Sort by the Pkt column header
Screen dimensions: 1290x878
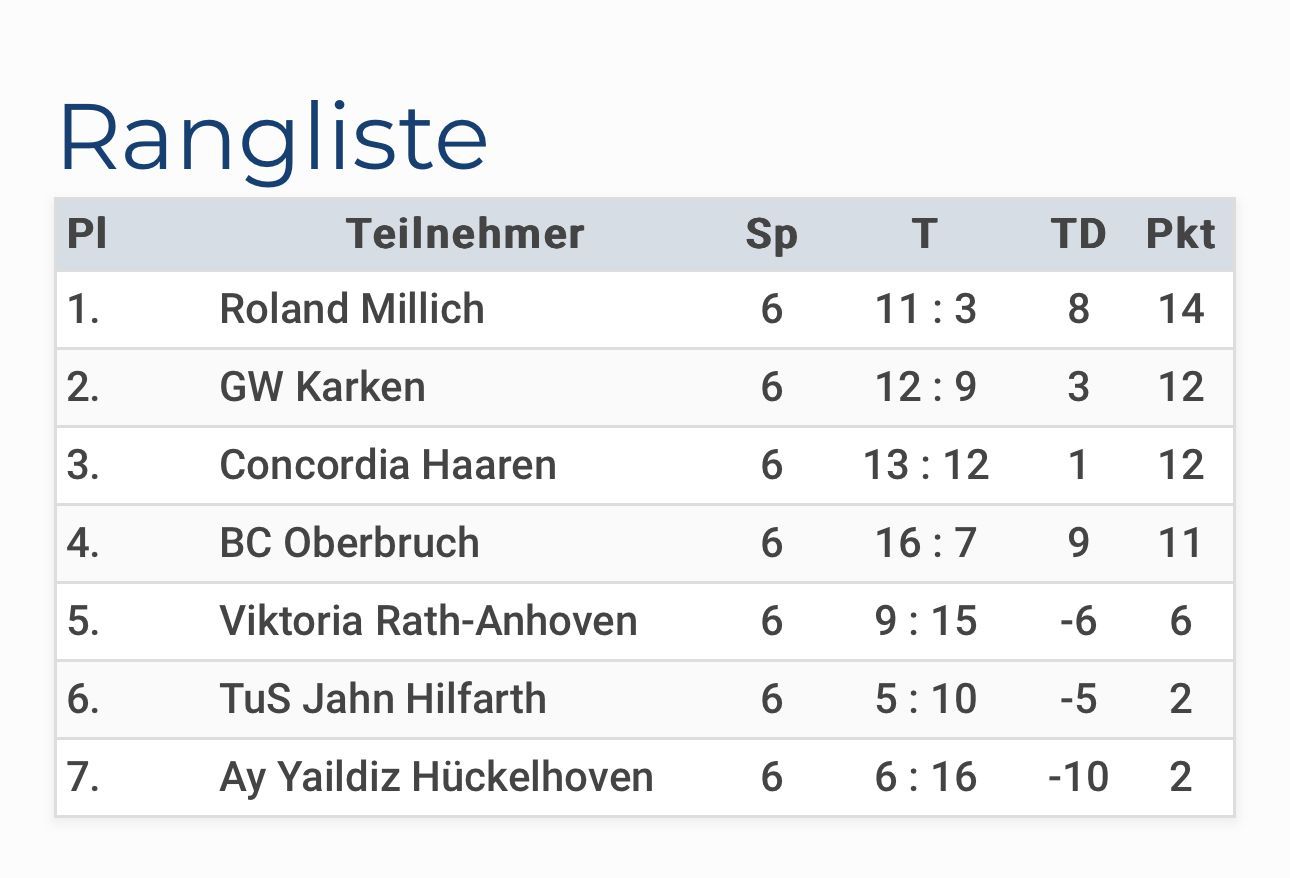click(x=1180, y=234)
